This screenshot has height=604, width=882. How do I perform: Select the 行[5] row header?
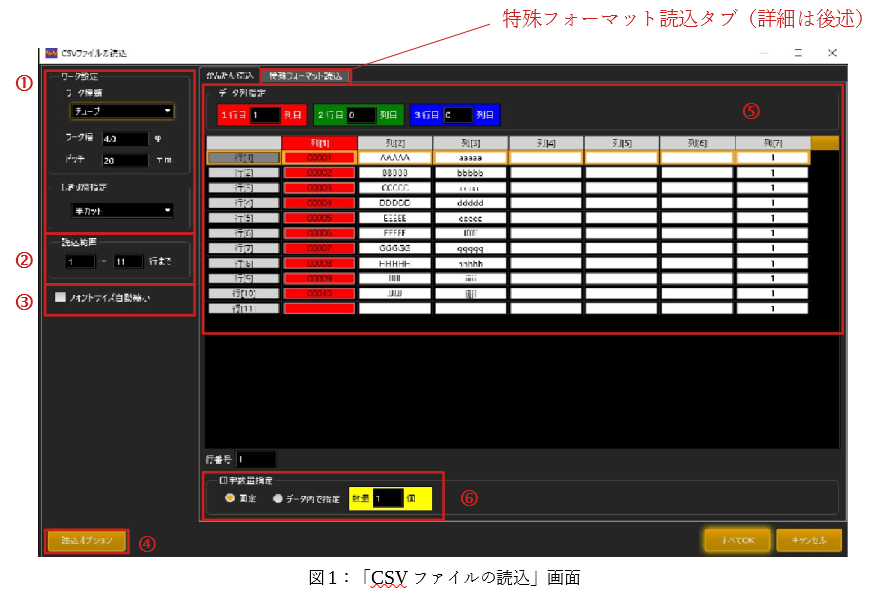tap(244, 218)
